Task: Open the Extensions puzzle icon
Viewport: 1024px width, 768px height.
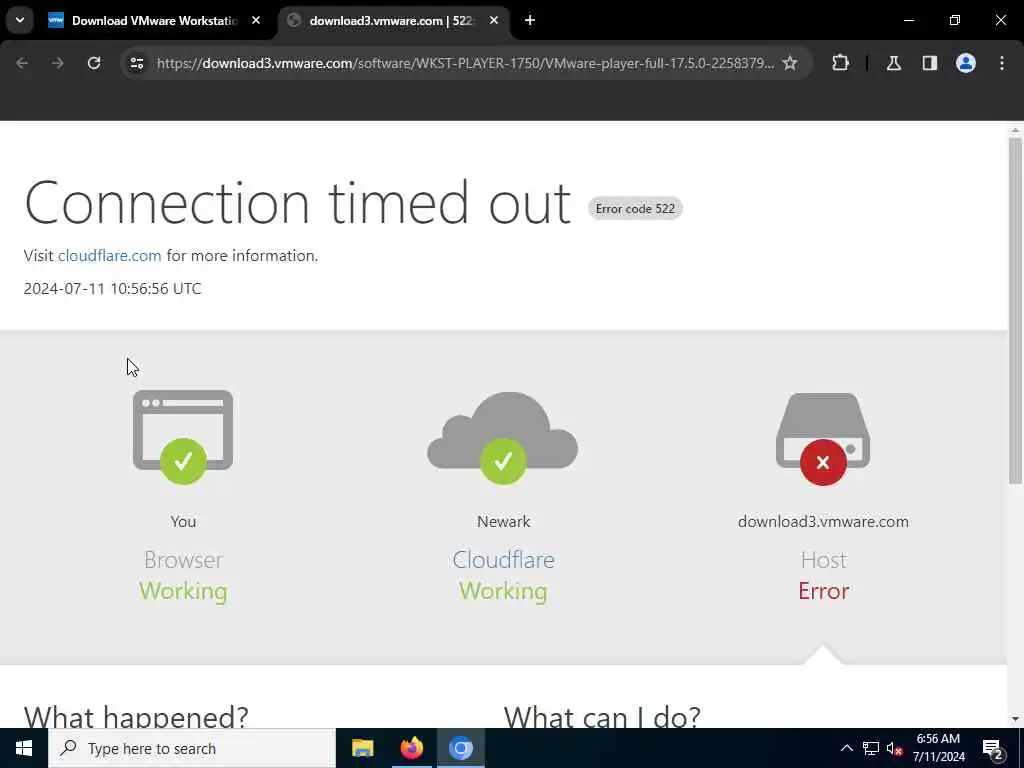Action: click(x=840, y=63)
